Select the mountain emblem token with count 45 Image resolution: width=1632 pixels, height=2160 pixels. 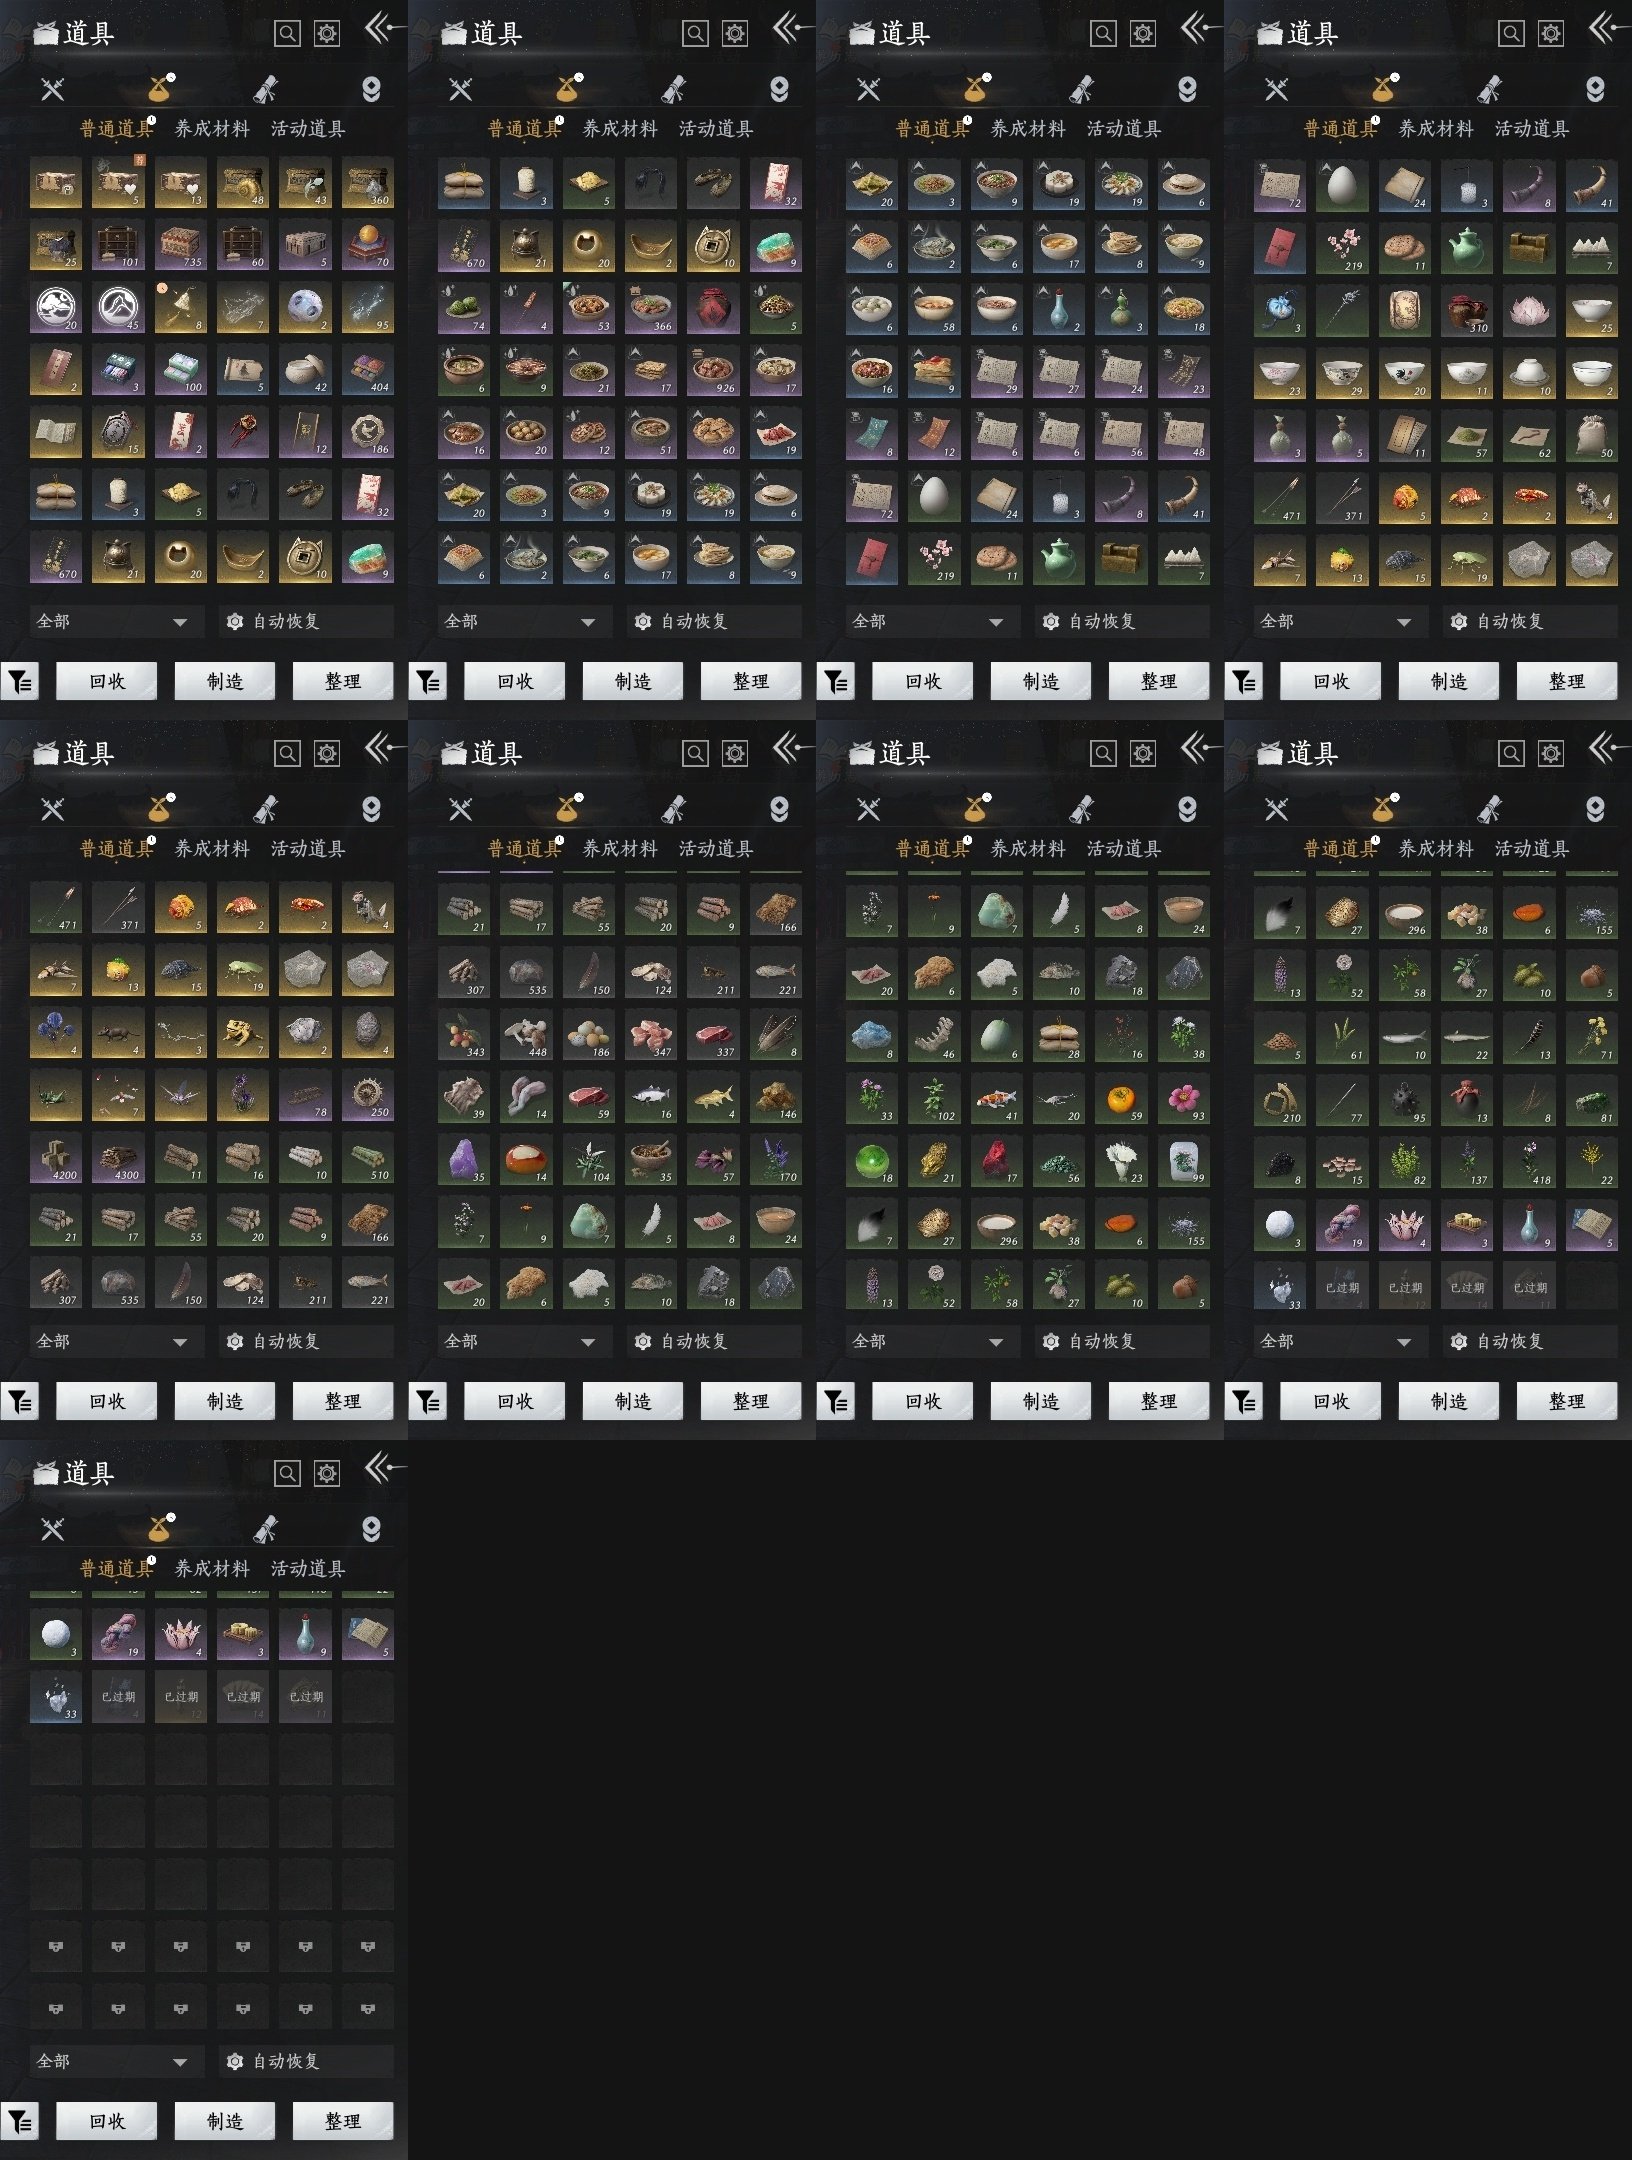click(x=118, y=308)
